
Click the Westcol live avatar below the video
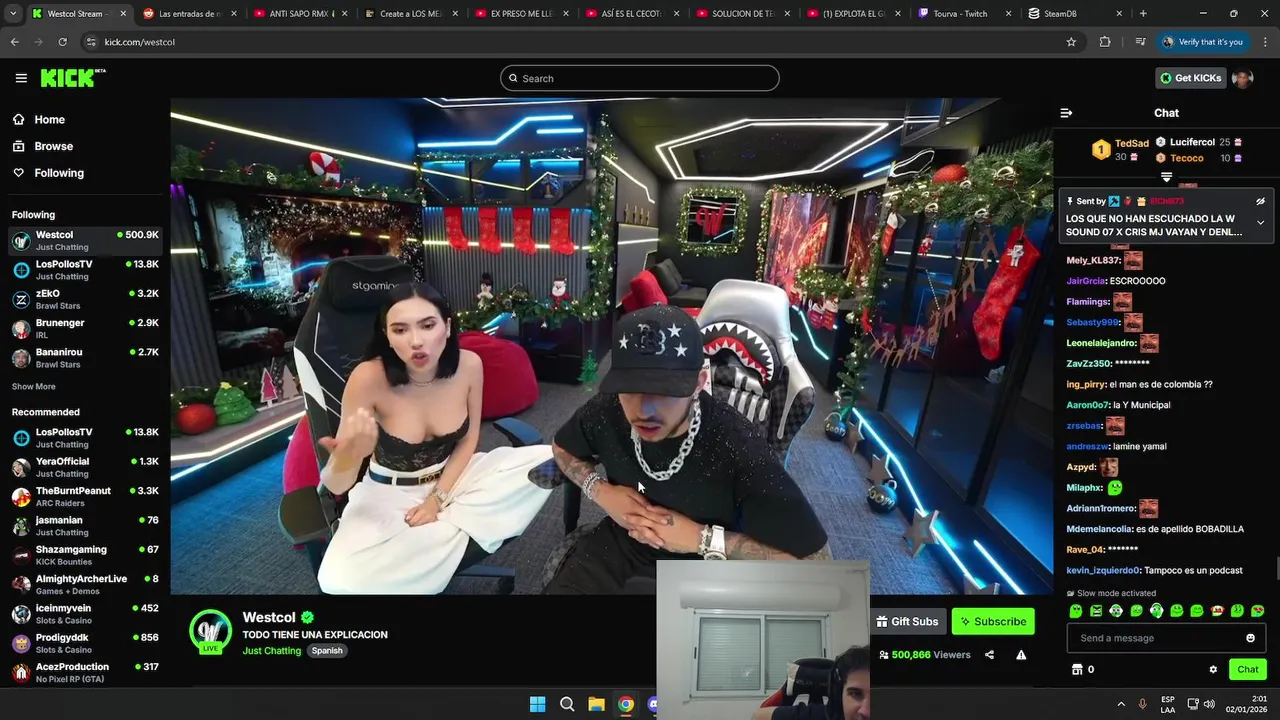tap(210, 631)
